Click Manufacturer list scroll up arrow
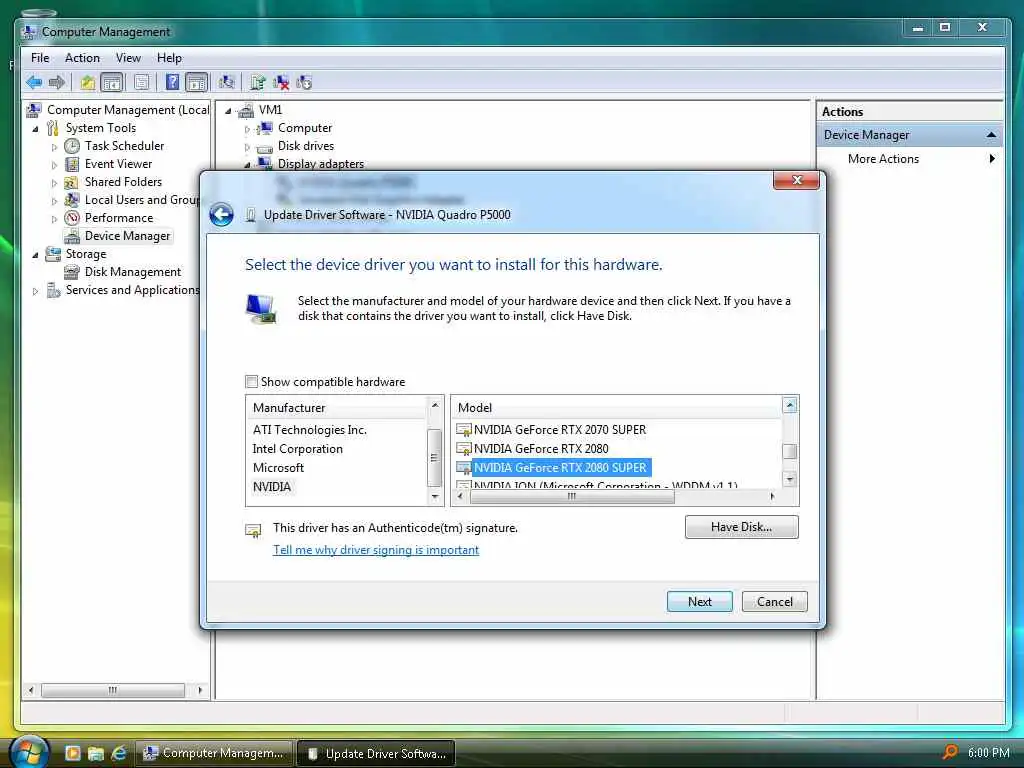 tap(435, 406)
